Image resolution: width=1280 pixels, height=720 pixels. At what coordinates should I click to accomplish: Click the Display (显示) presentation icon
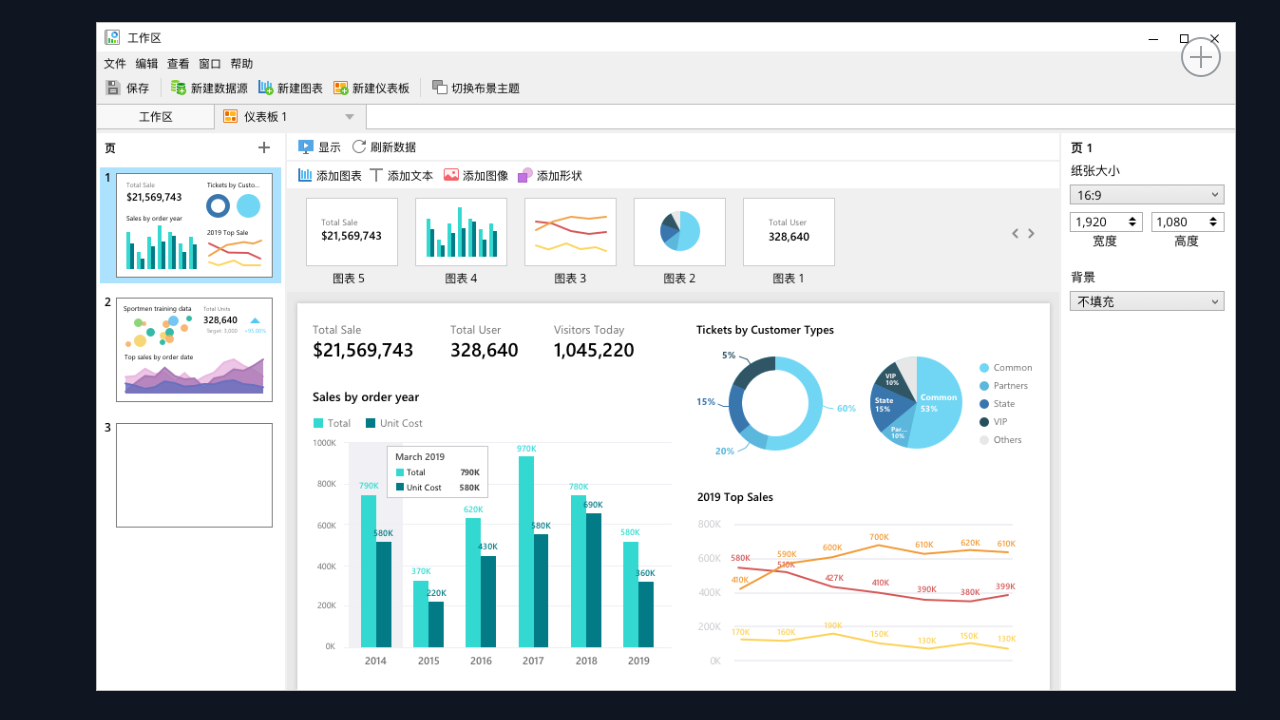point(306,147)
